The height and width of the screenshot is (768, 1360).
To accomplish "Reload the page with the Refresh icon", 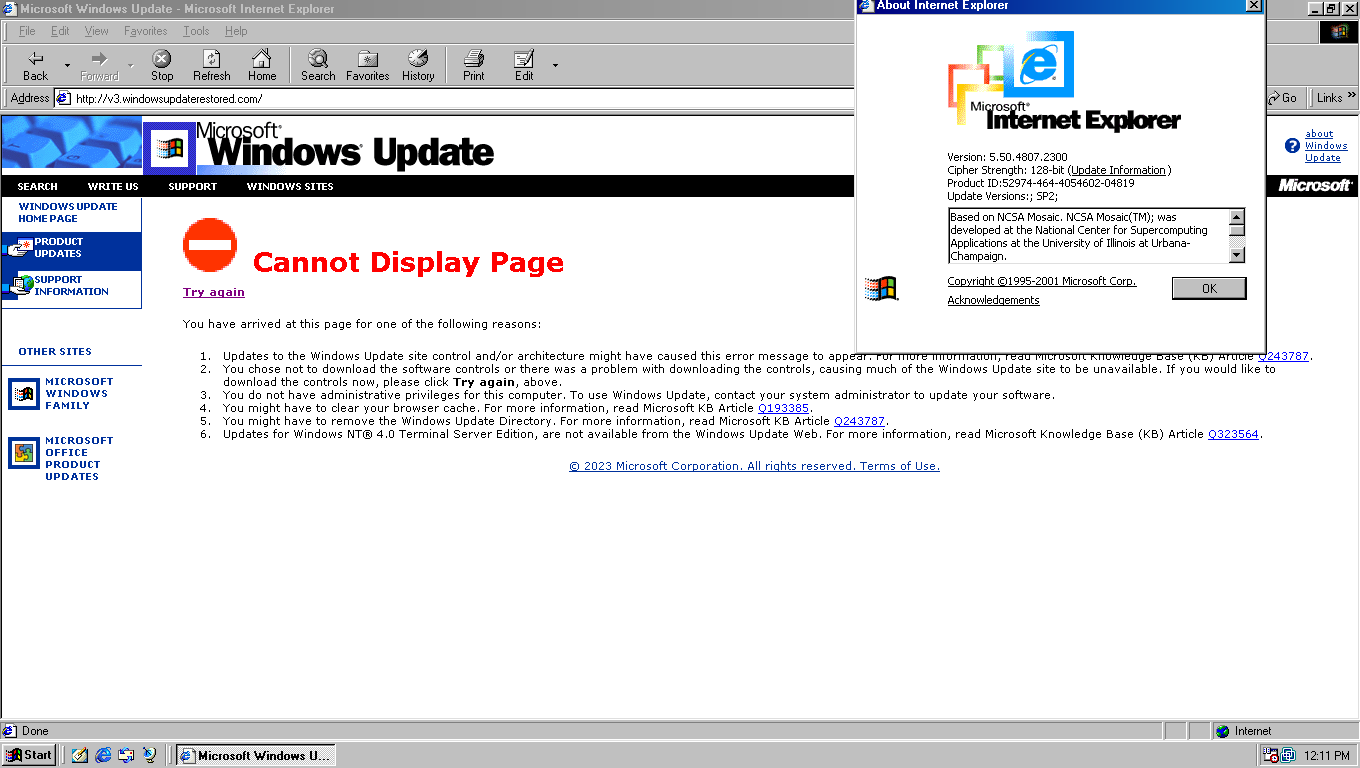I will tap(212, 59).
